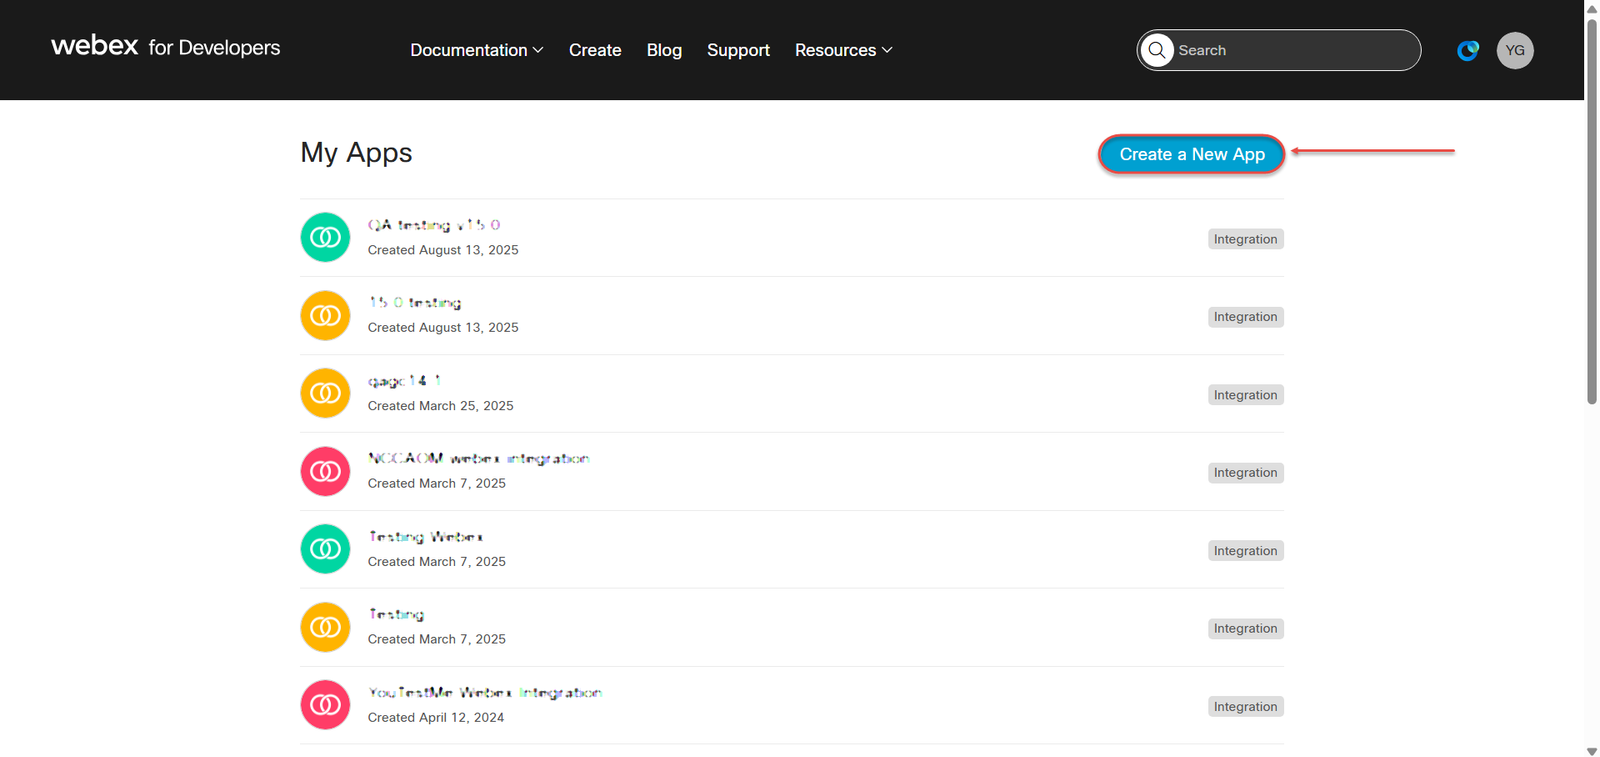Click the scroll-down arrow on the page scrollbar

click(x=1592, y=750)
